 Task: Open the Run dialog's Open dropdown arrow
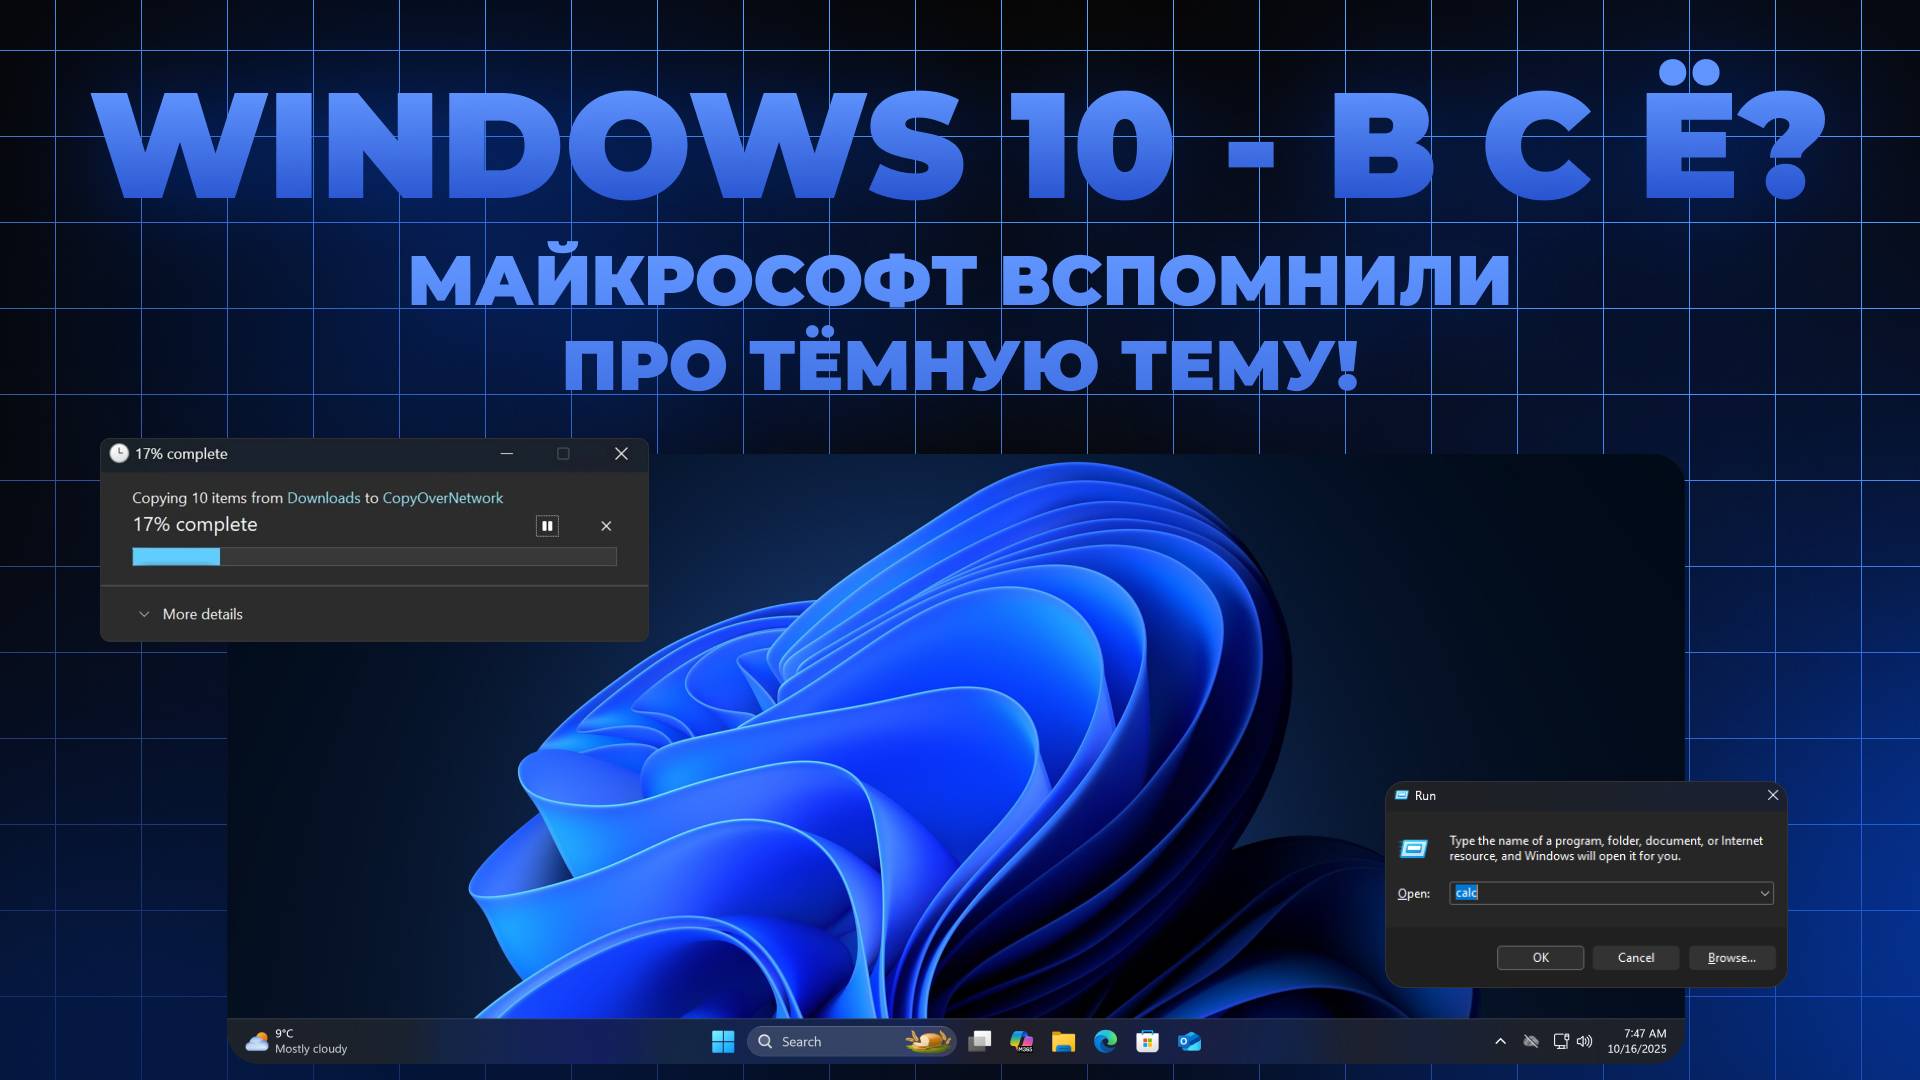tap(1764, 893)
